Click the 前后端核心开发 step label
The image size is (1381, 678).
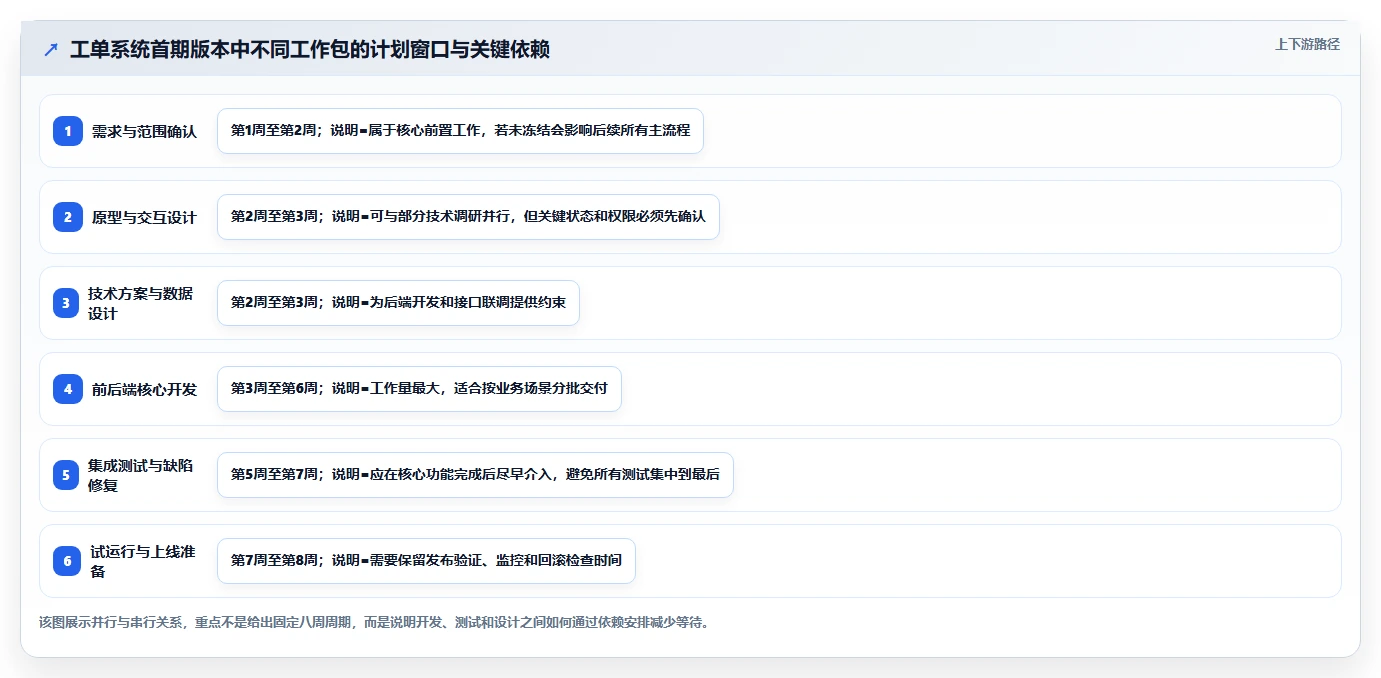coord(144,389)
